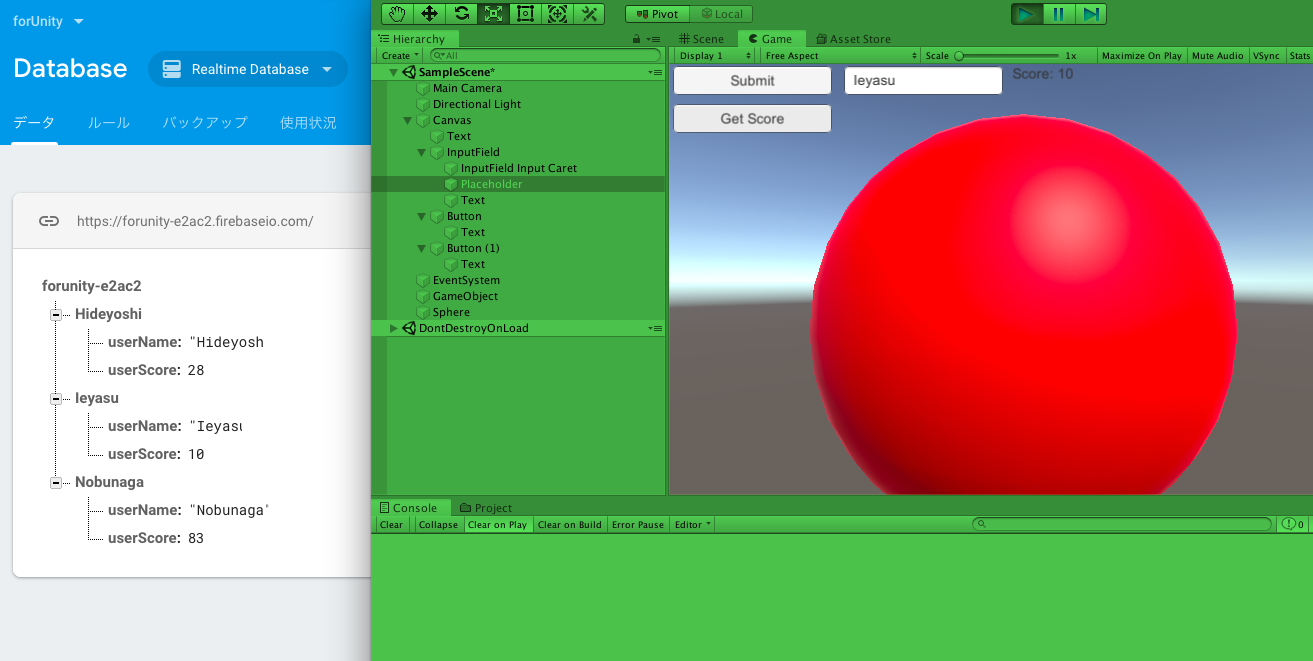Click the Hierarchy search field
The image size is (1313, 661).
545,56
